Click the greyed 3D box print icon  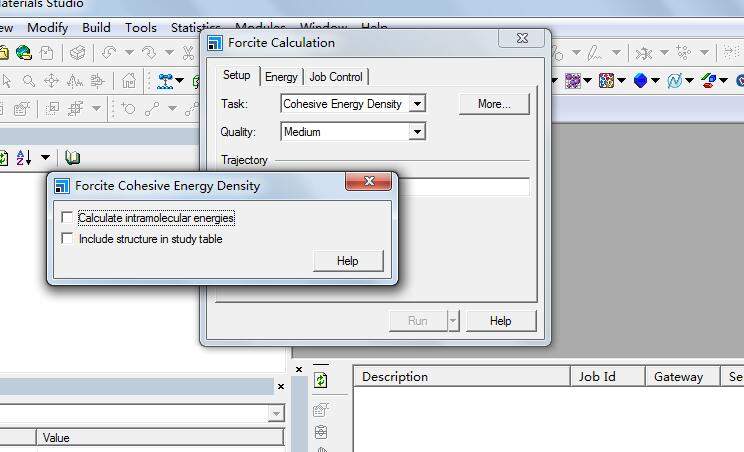[77, 53]
